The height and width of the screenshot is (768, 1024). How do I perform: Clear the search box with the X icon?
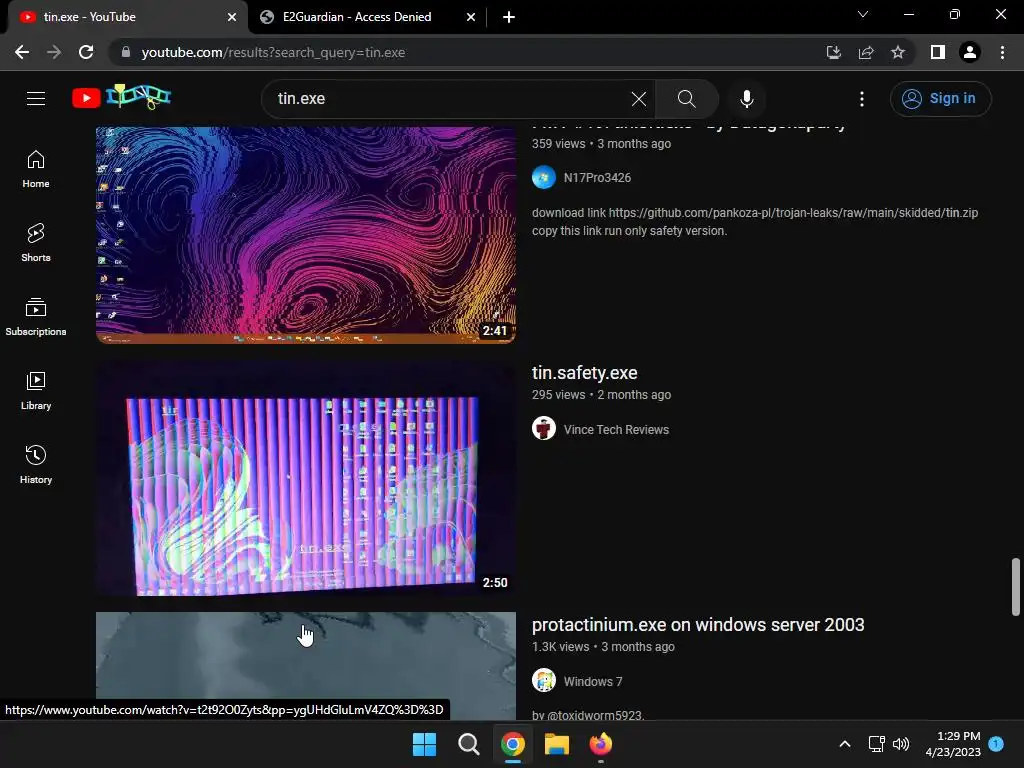639,99
